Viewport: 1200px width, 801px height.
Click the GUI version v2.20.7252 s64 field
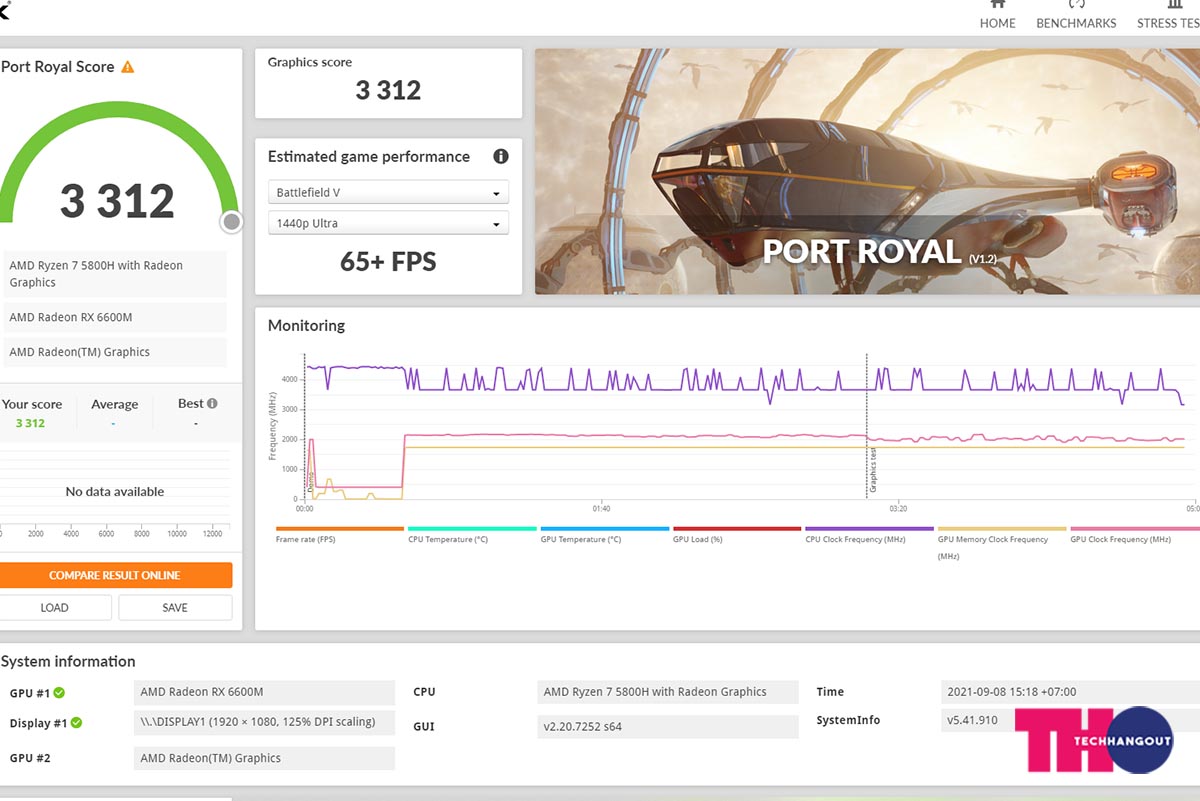coord(668,727)
